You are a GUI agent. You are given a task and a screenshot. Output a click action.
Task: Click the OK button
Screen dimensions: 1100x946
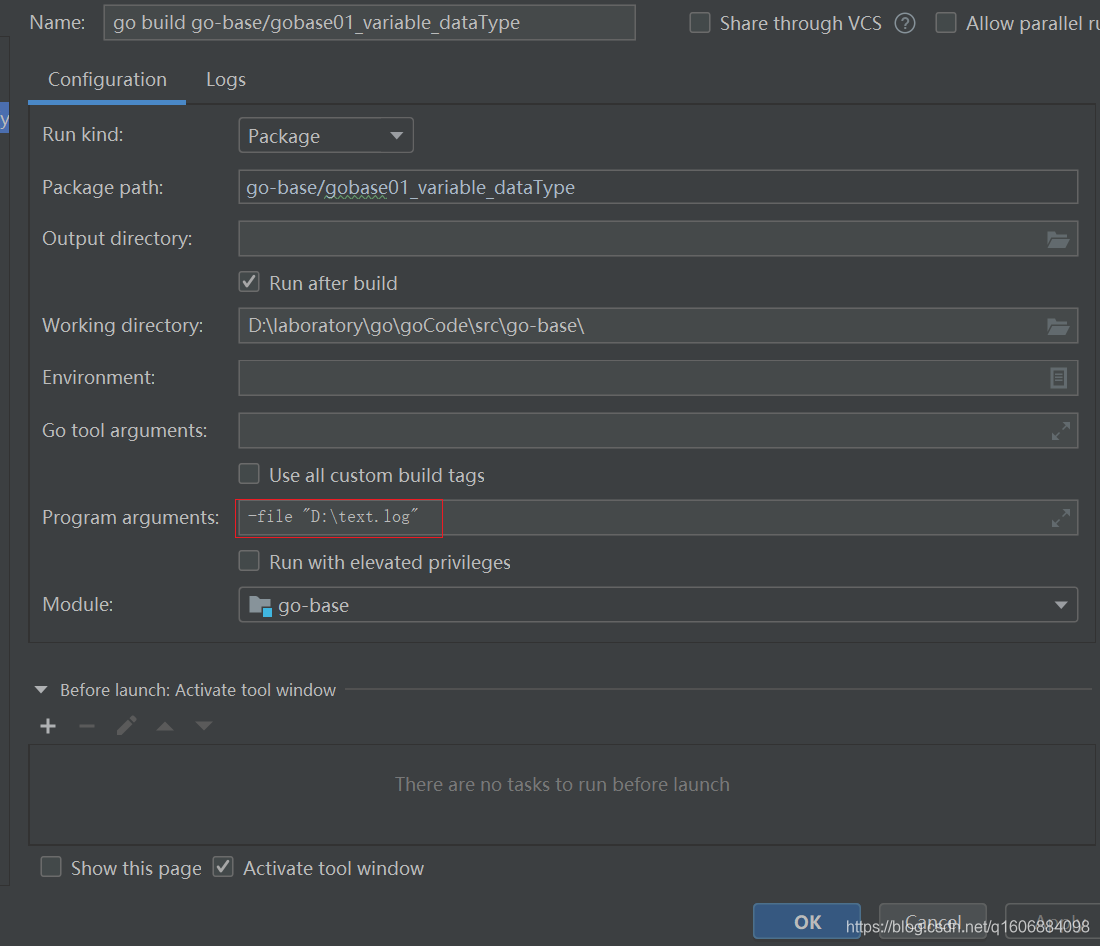click(x=807, y=921)
